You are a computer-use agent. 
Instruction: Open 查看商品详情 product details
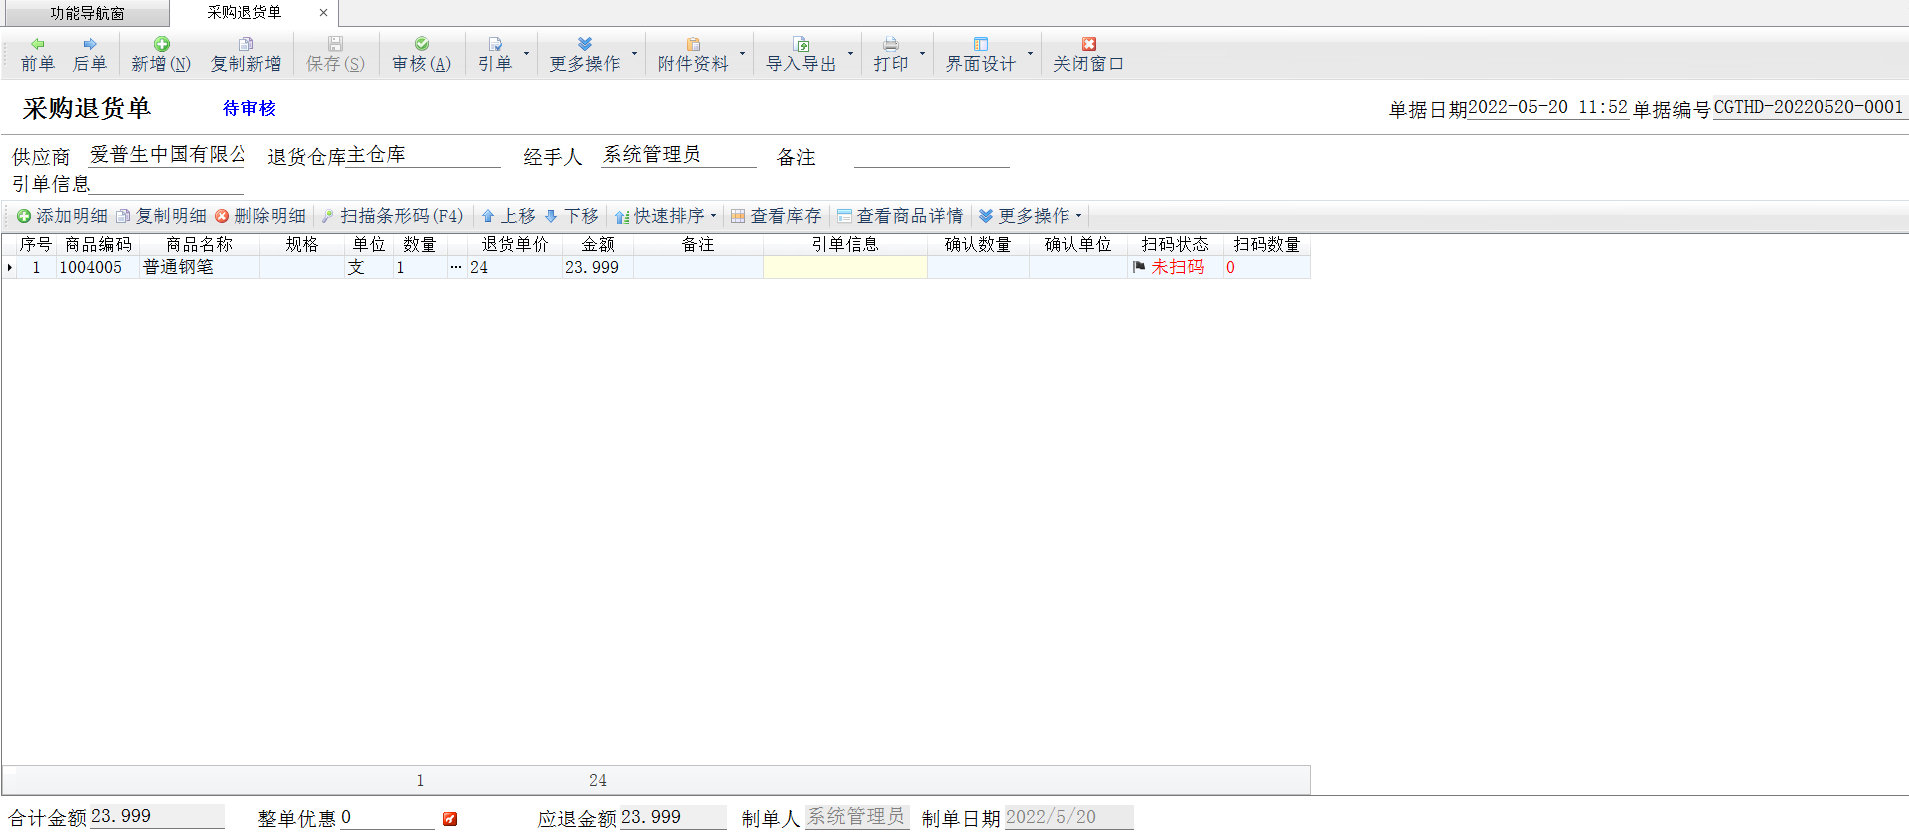click(900, 216)
